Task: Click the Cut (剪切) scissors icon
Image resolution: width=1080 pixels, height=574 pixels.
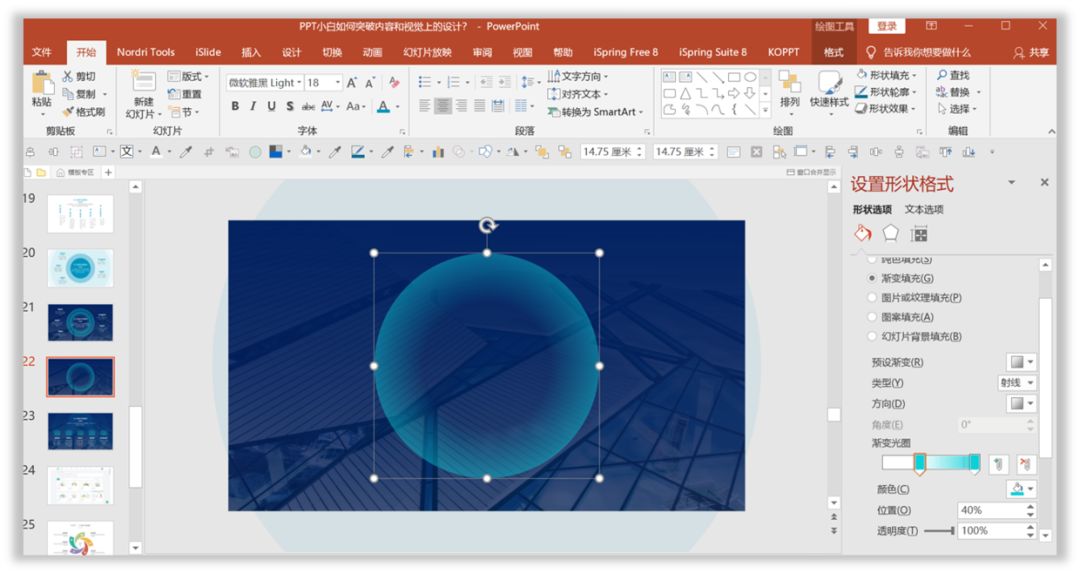Action: (68, 76)
